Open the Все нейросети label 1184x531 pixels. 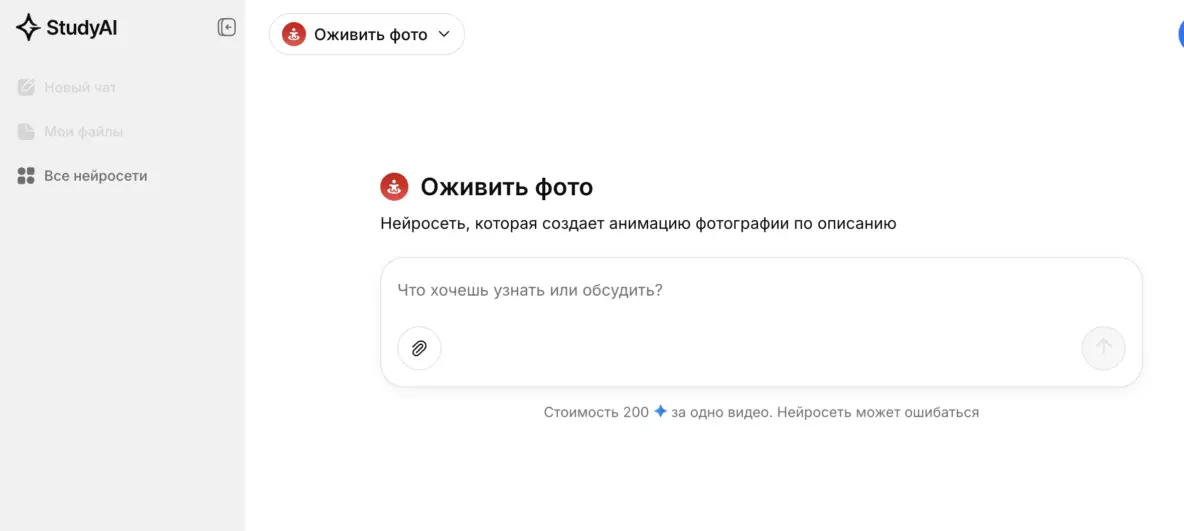coord(96,176)
